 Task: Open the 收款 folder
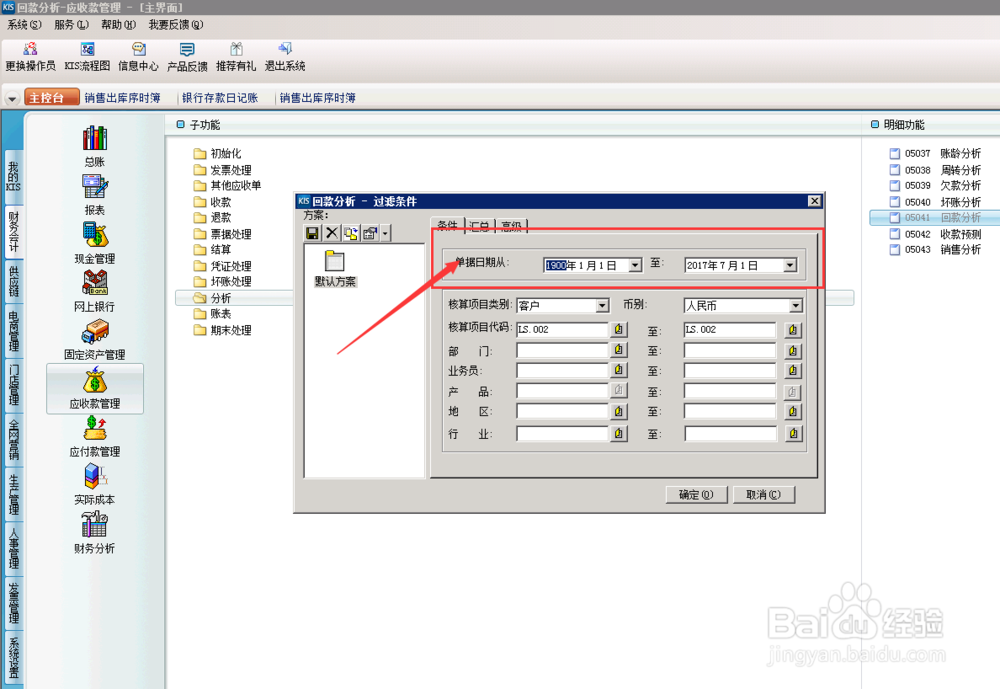[x=213, y=202]
